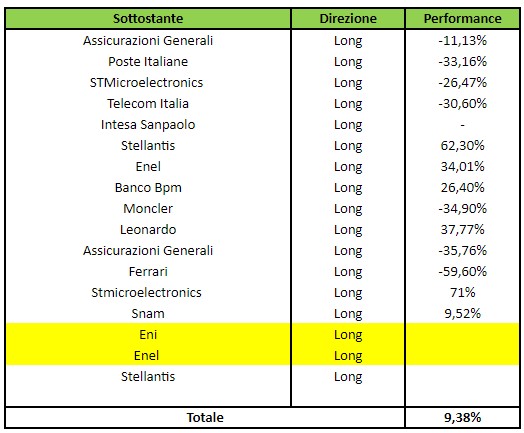Click the empty Performance cell for Eni
The height and width of the screenshot is (433, 524).
pos(463,334)
